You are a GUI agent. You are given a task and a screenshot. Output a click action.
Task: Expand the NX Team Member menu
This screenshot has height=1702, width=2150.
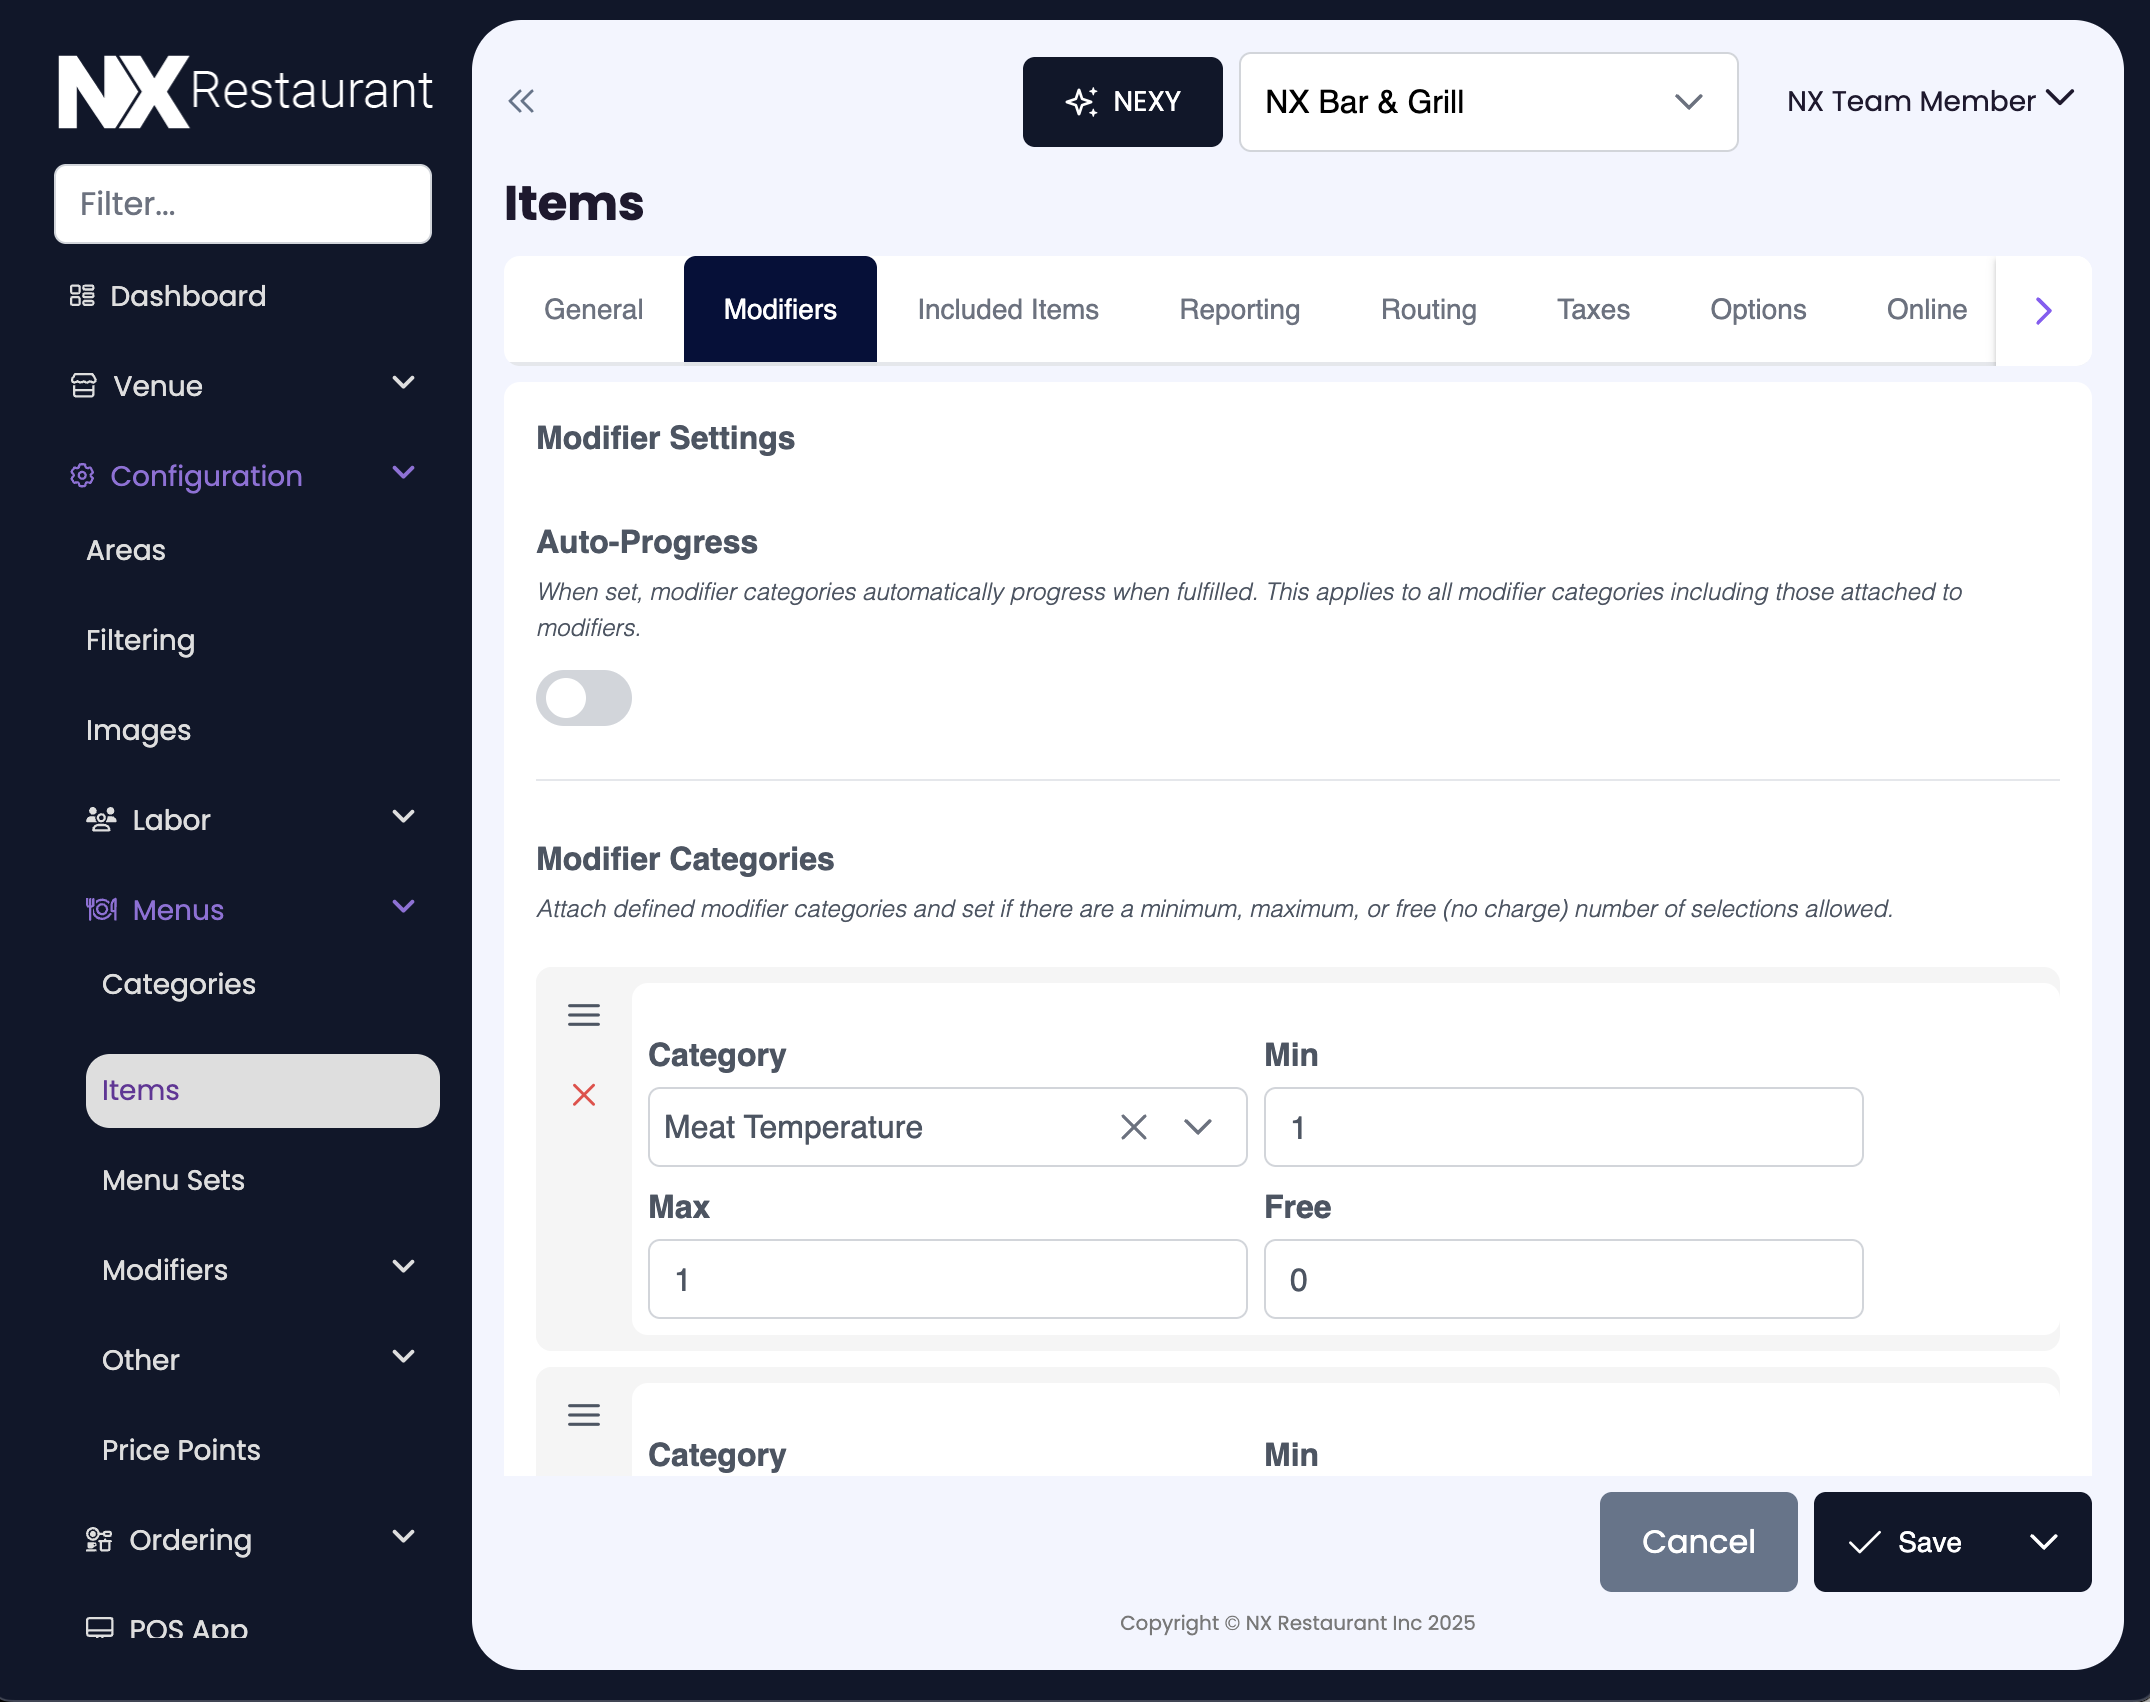pyautogui.click(x=1930, y=100)
